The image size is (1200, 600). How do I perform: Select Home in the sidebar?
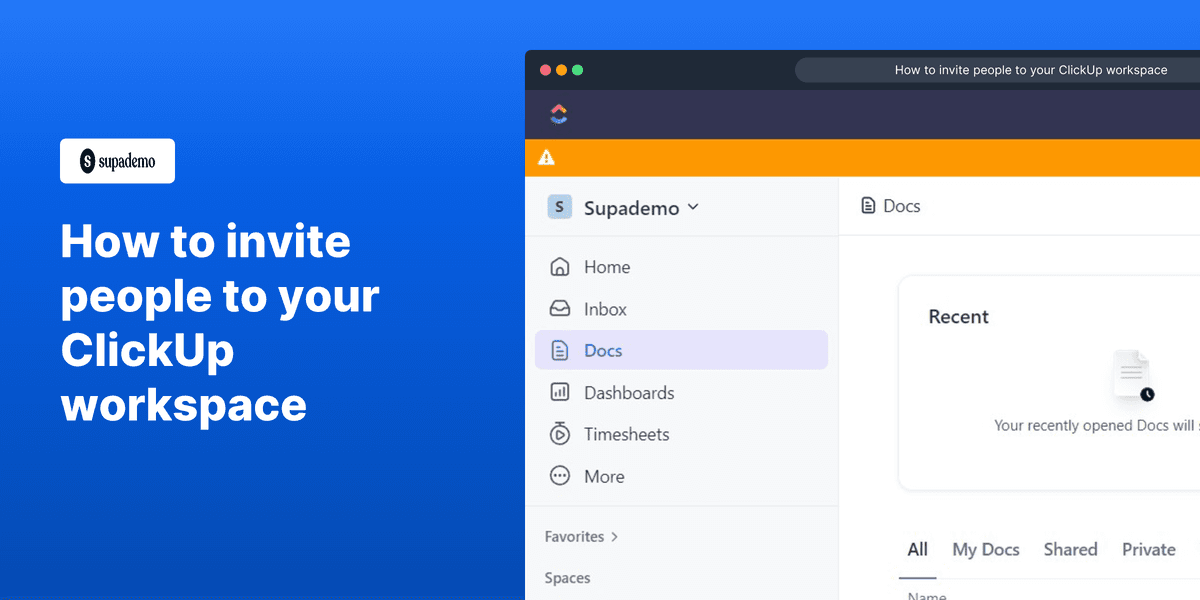(x=607, y=266)
